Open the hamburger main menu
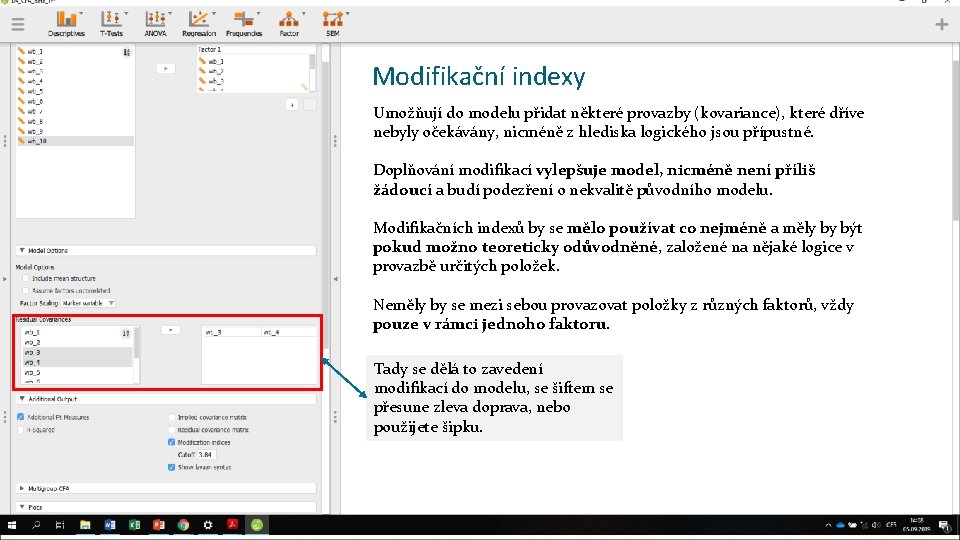Image resolution: width=960 pixels, height=540 pixels. [x=18, y=24]
